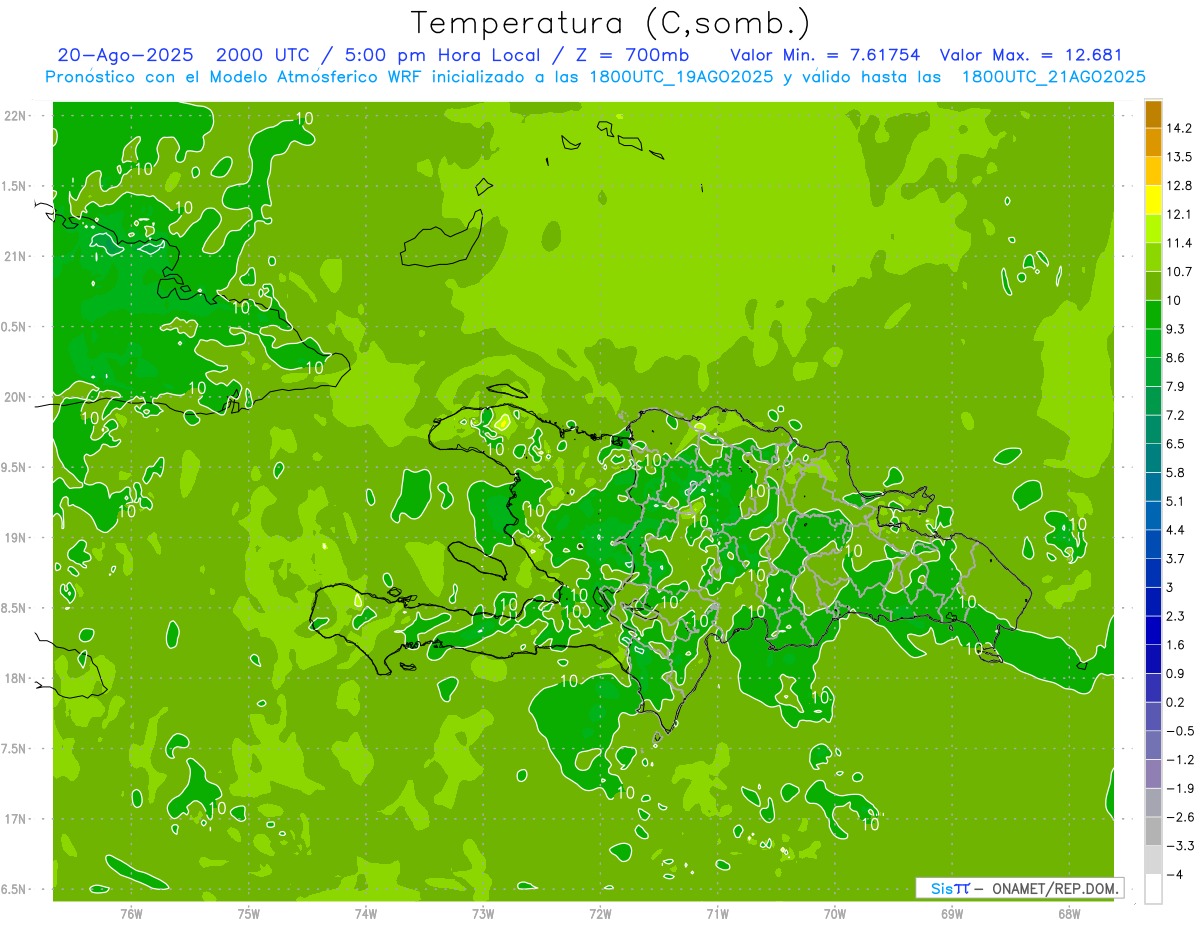Click the "5.8" colorbar value

[x=1177, y=472]
